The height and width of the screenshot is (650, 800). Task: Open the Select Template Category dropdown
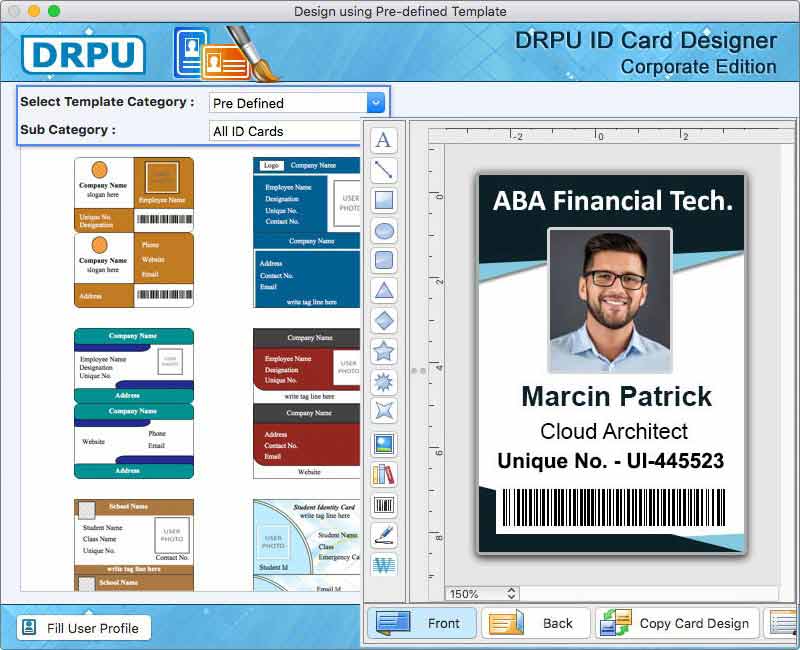pos(375,103)
